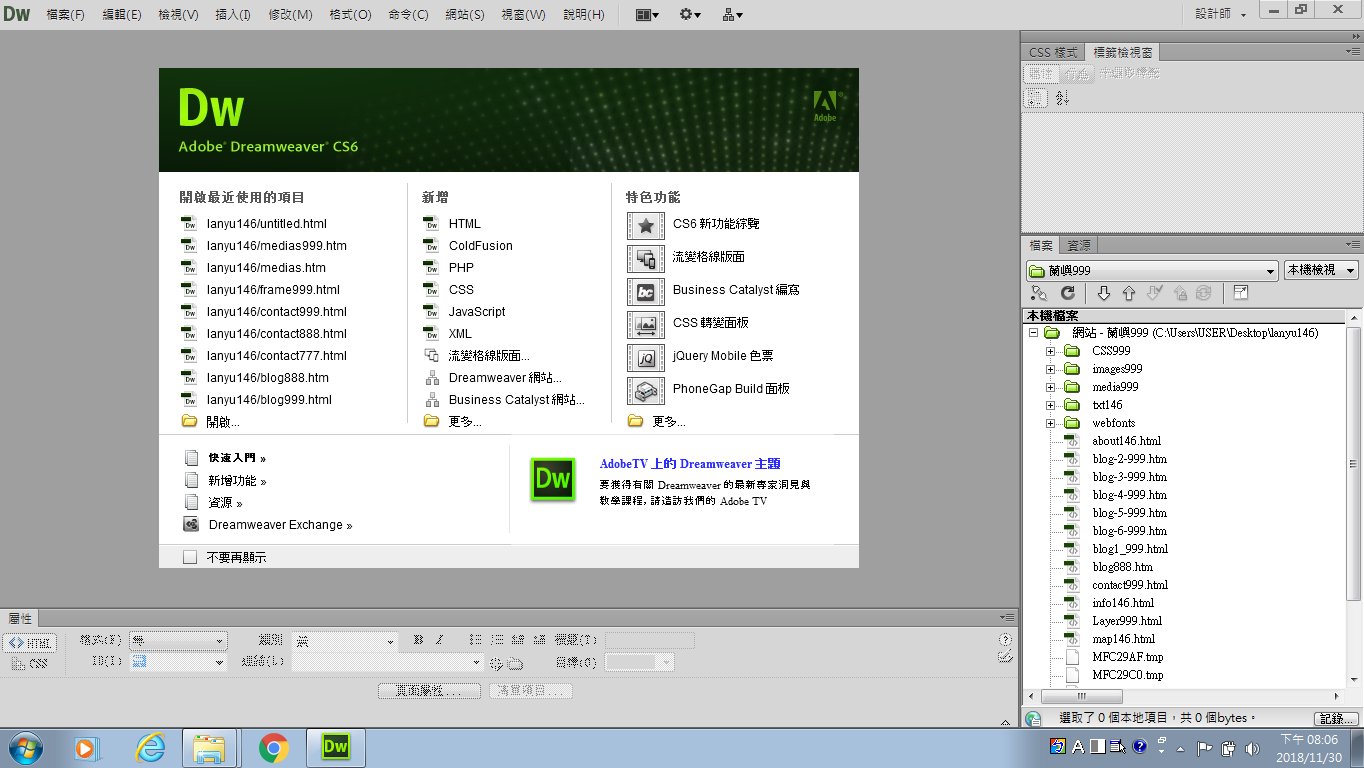Open Google Chrome from the taskbar
The image size is (1364, 768).
point(273,748)
